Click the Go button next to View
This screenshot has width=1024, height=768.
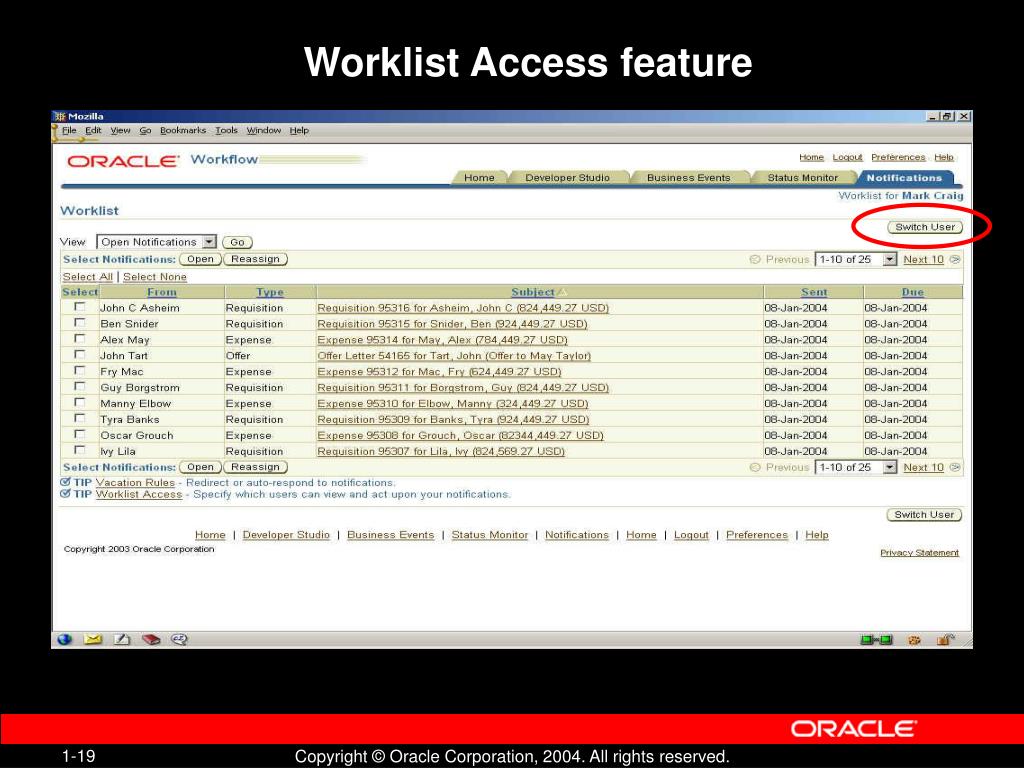237,242
